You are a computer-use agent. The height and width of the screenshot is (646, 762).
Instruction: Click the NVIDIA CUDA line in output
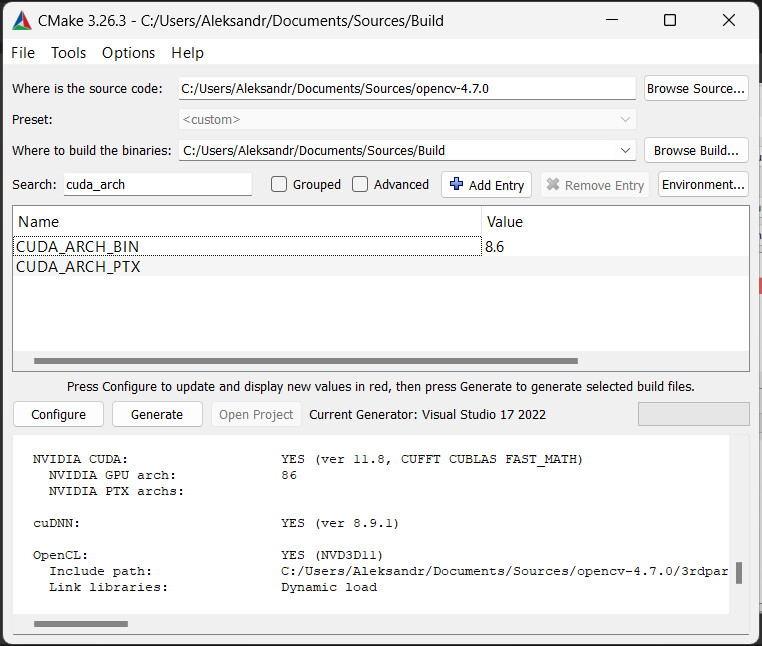click(x=308, y=459)
